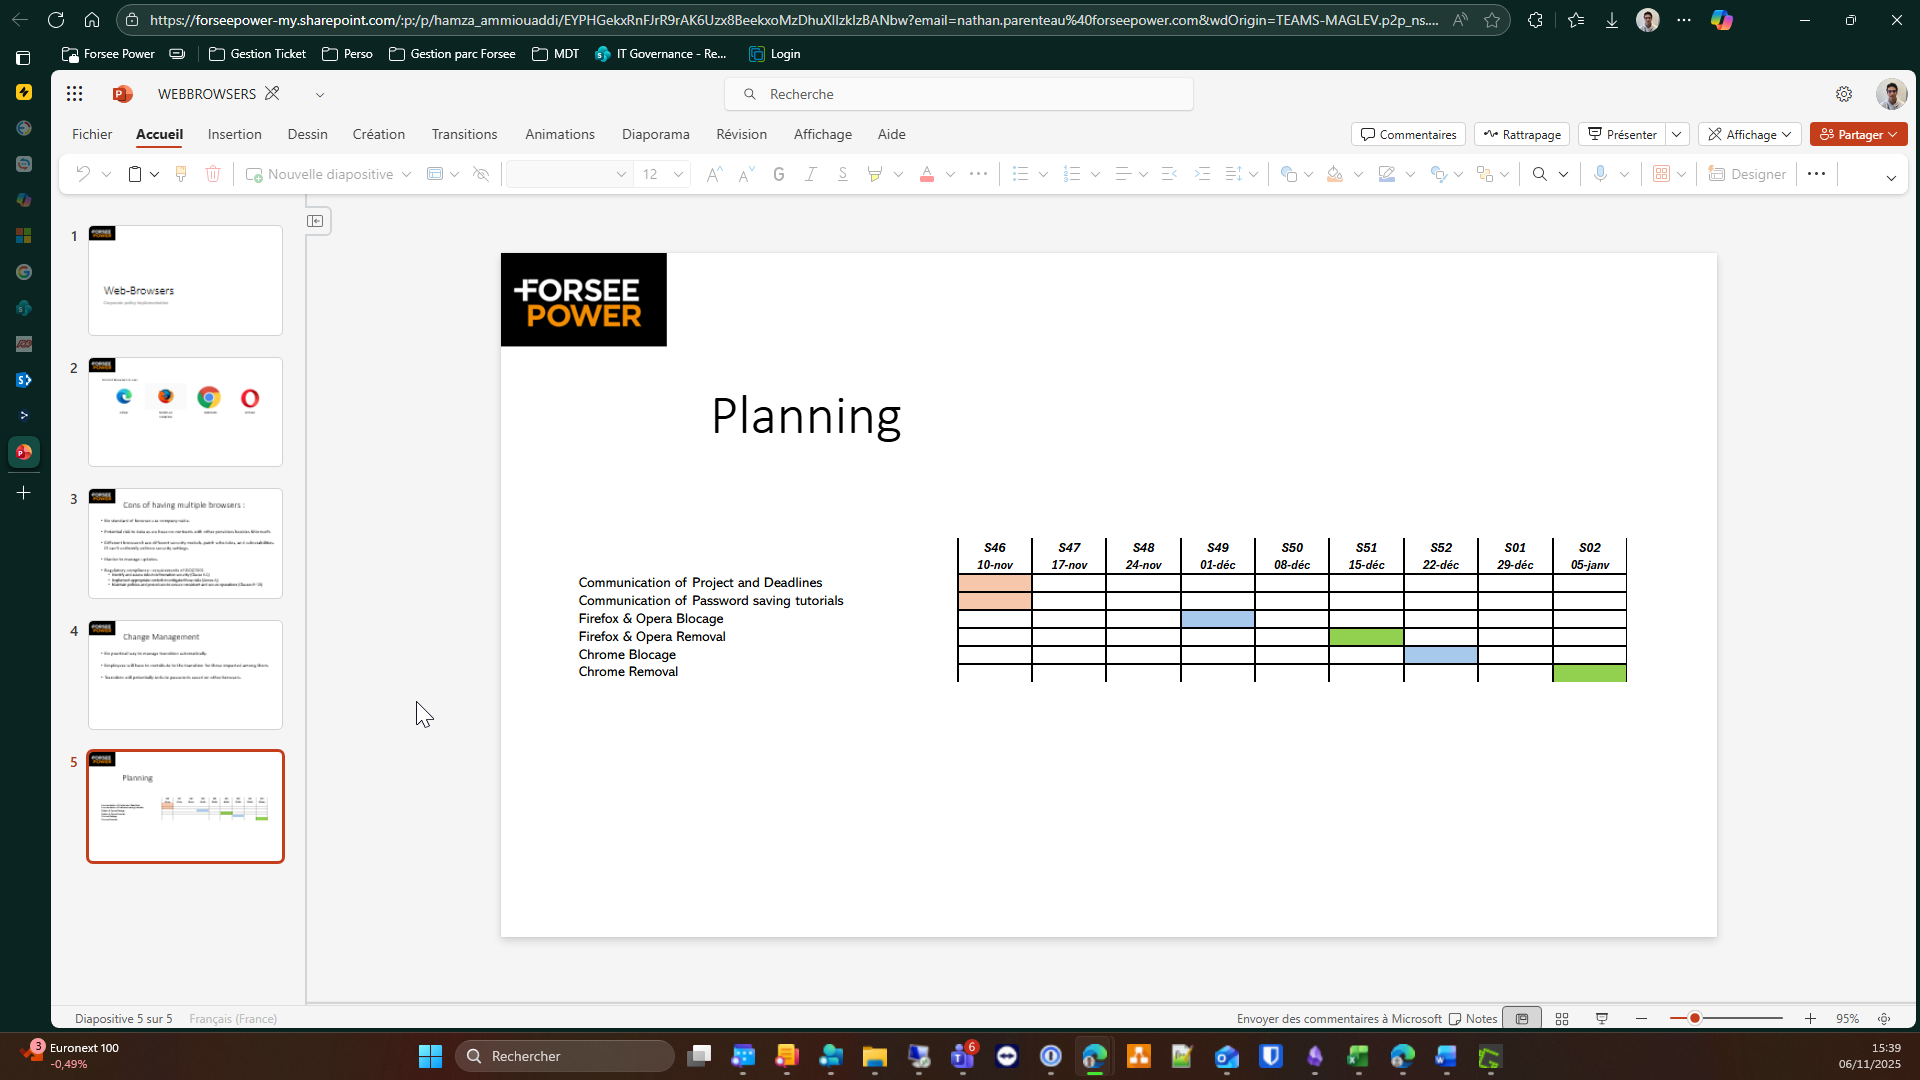Switch to the Insertion ribbon tab
The width and height of the screenshot is (1920, 1080).
coord(234,134)
